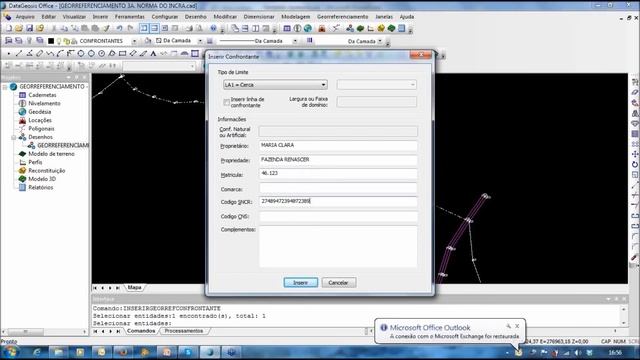Click the Modelo de terreno tree icon
This screenshot has width=640, height=360.
[22, 154]
